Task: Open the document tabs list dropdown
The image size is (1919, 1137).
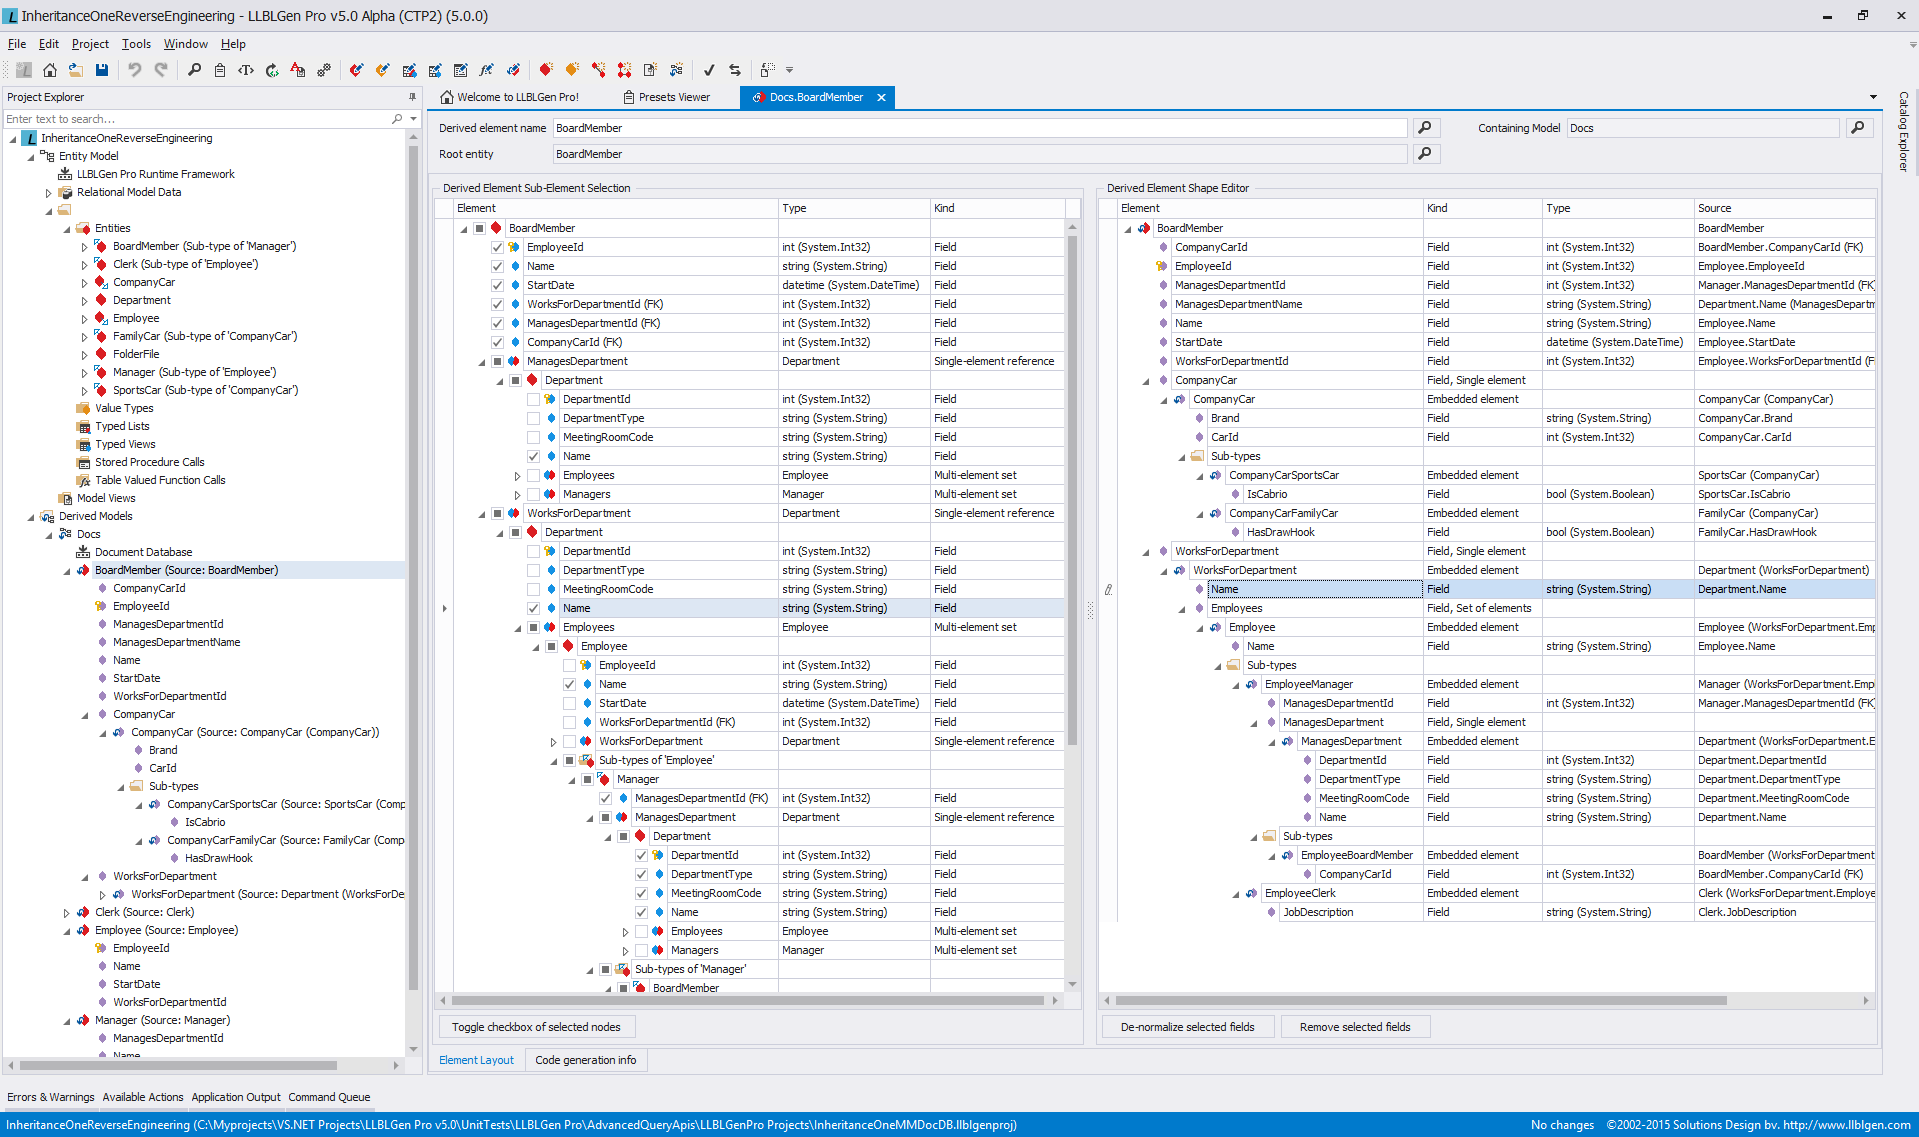Action: pos(1873,97)
